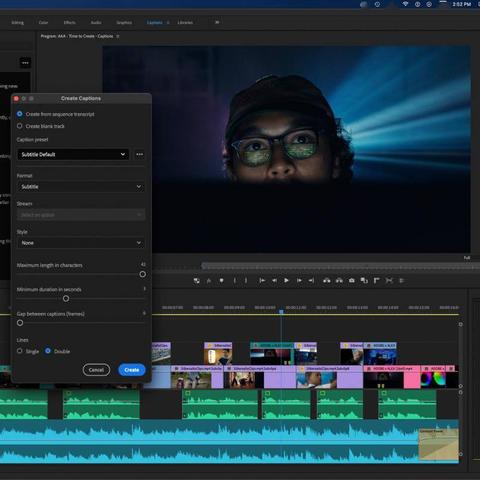480x480 pixels.
Task: Switch to the Graphics workspace tab
Action: click(124, 22)
